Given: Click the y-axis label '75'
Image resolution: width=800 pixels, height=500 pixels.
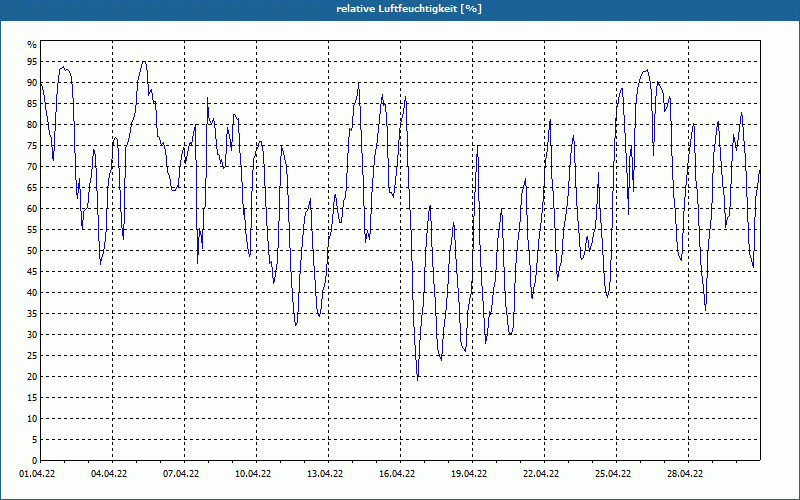Looking at the screenshot, I should pyautogui.click(x=32, y=145).
